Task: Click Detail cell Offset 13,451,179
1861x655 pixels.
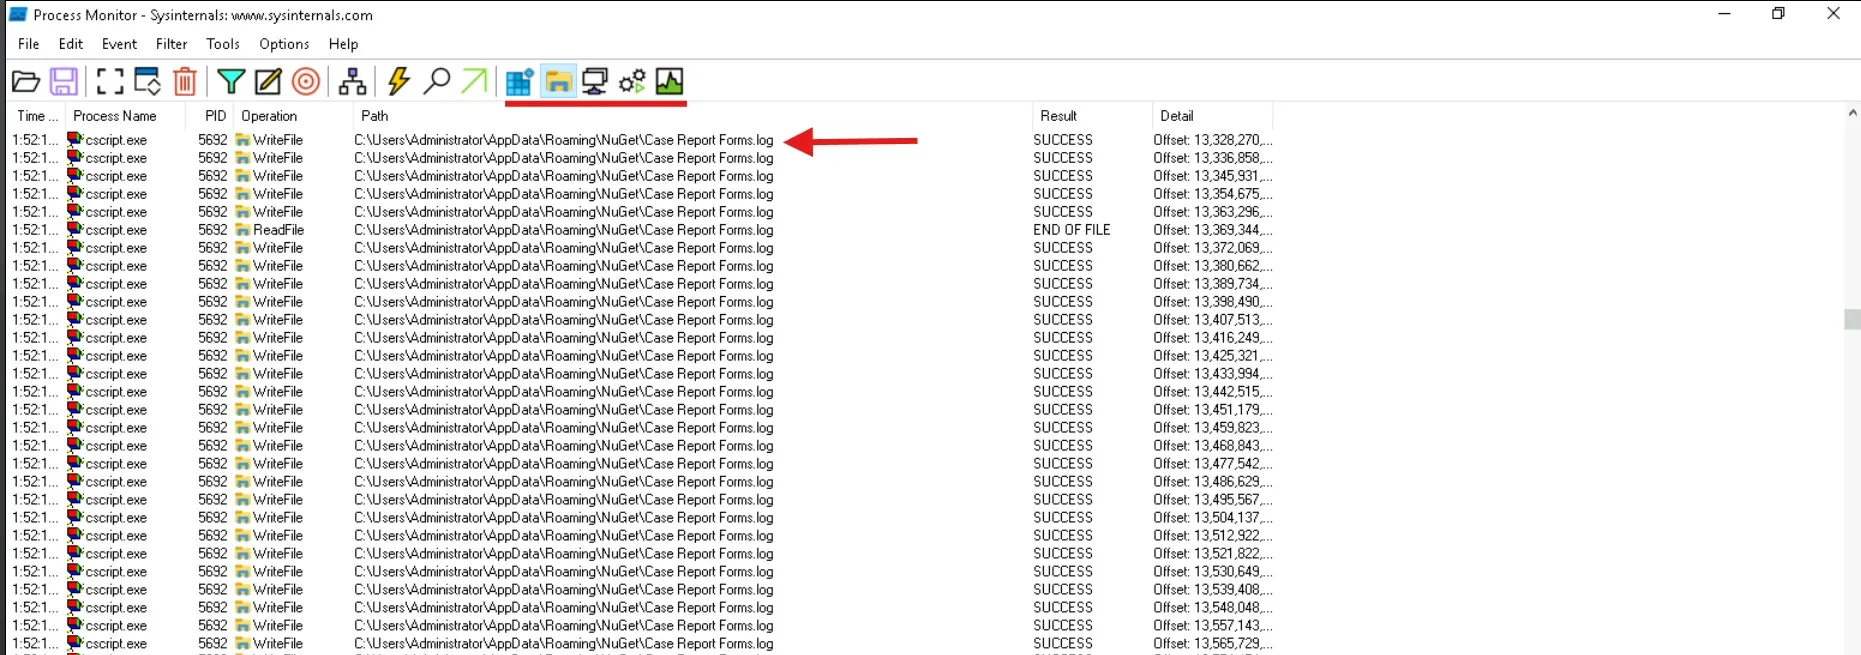Action: [x=1213, y=410]
